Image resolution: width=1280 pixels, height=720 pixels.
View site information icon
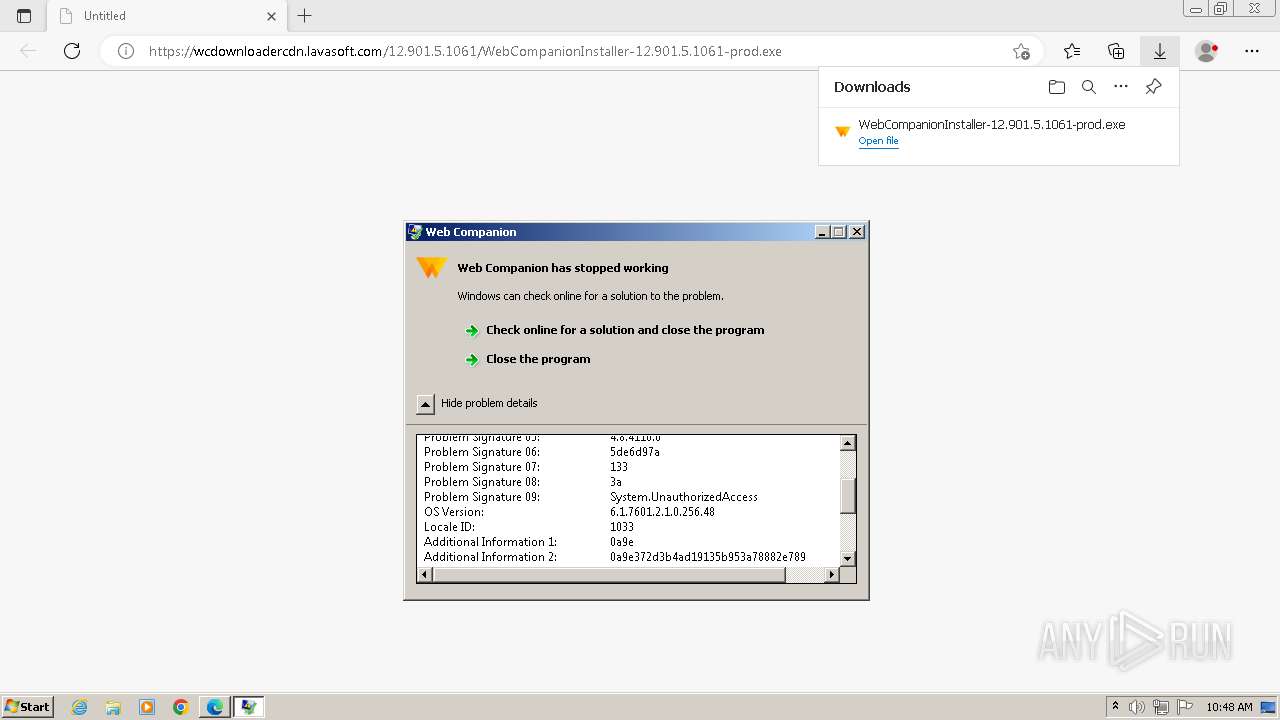point(126,51)
